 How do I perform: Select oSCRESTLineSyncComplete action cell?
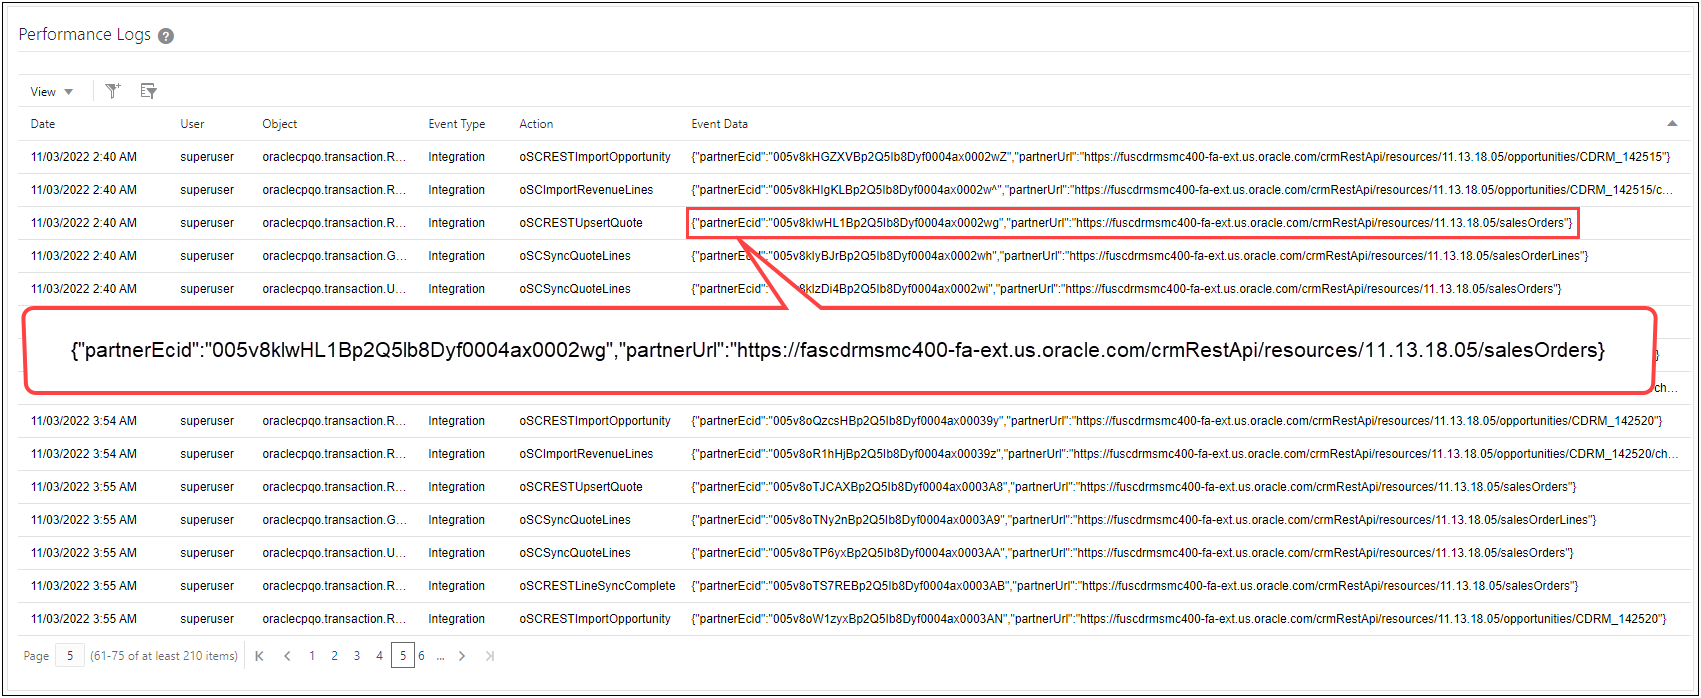coord(597,586)
